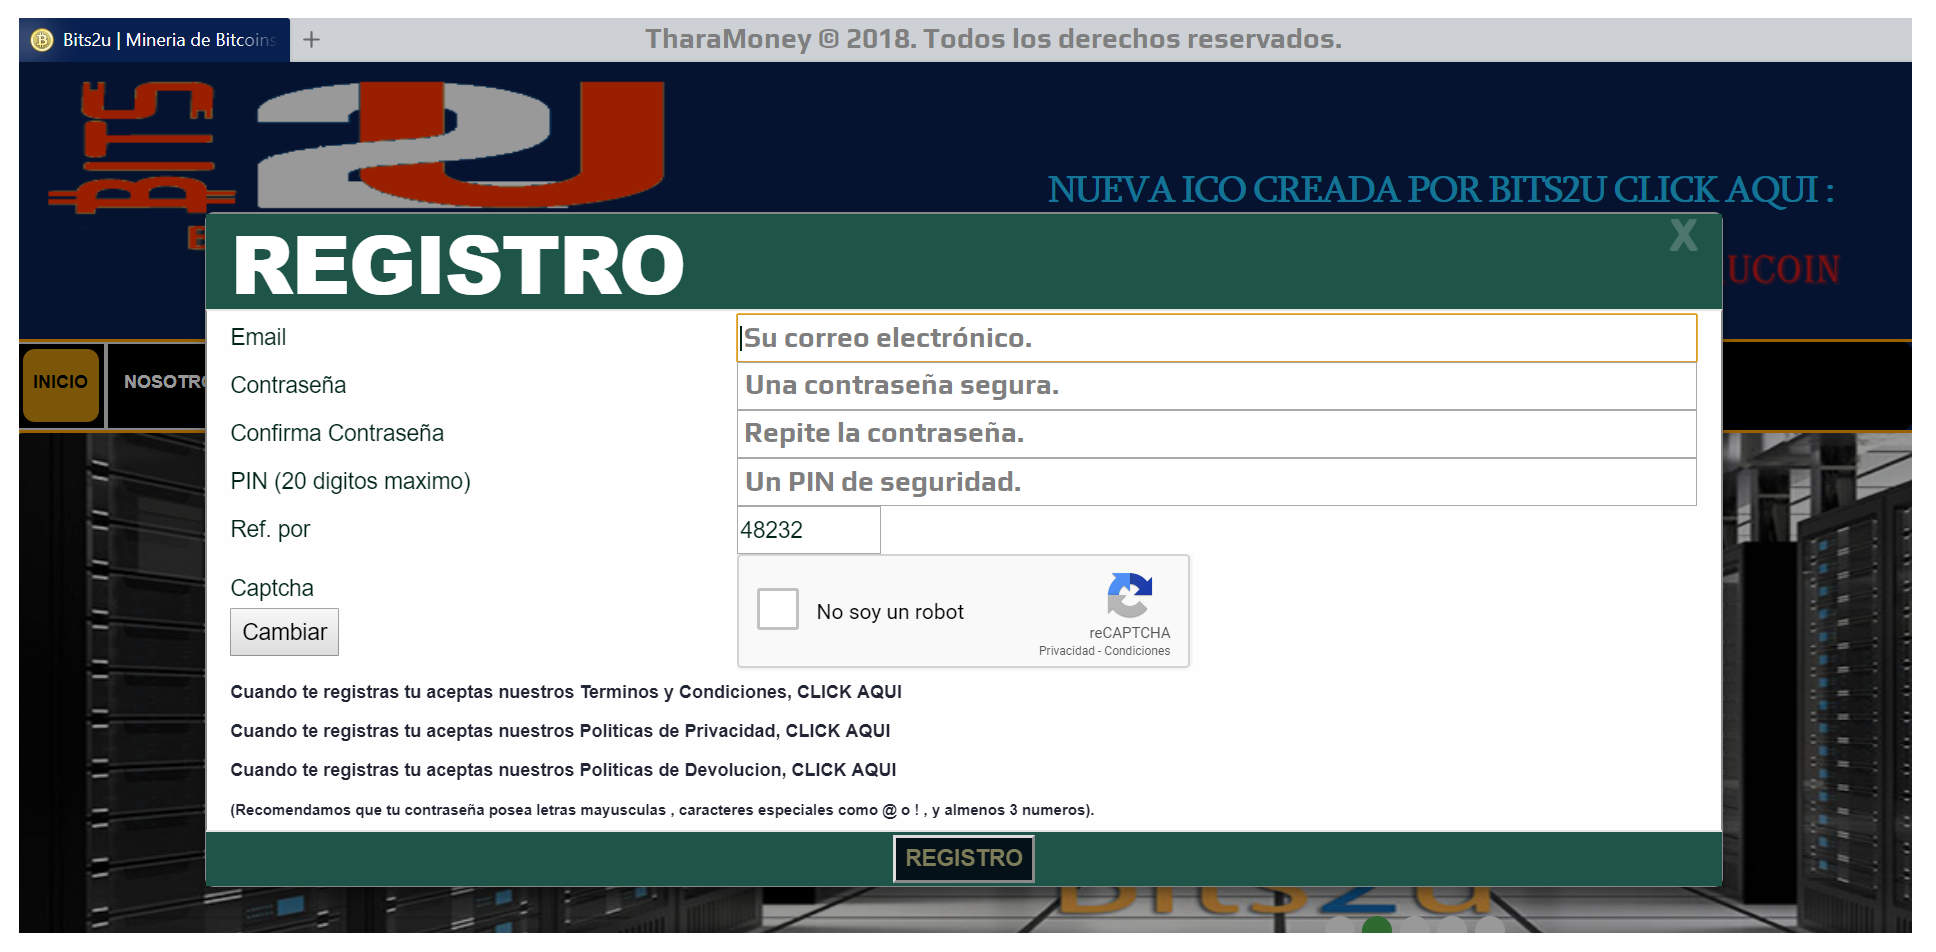
Task: Click the TharaMoney © 2018 copyright text
Action: click(993, 39)
